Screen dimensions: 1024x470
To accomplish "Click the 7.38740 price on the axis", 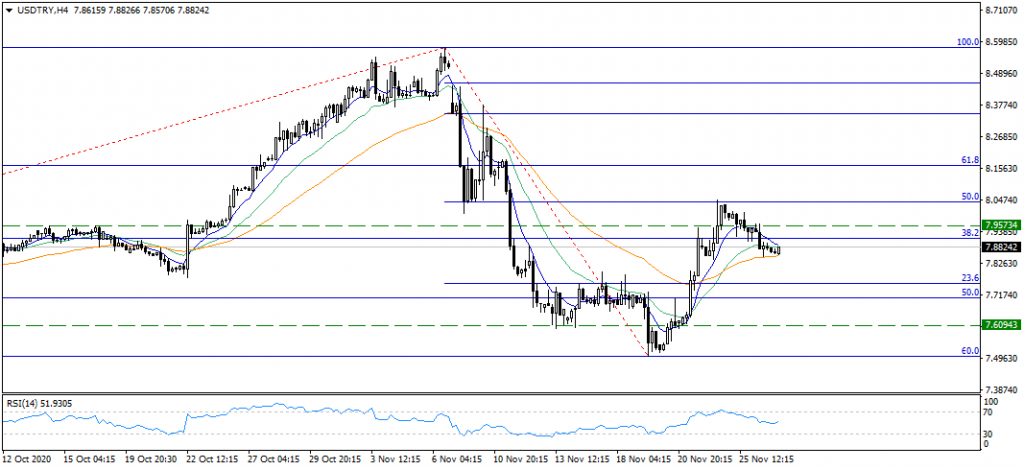I will (1001, 390).
